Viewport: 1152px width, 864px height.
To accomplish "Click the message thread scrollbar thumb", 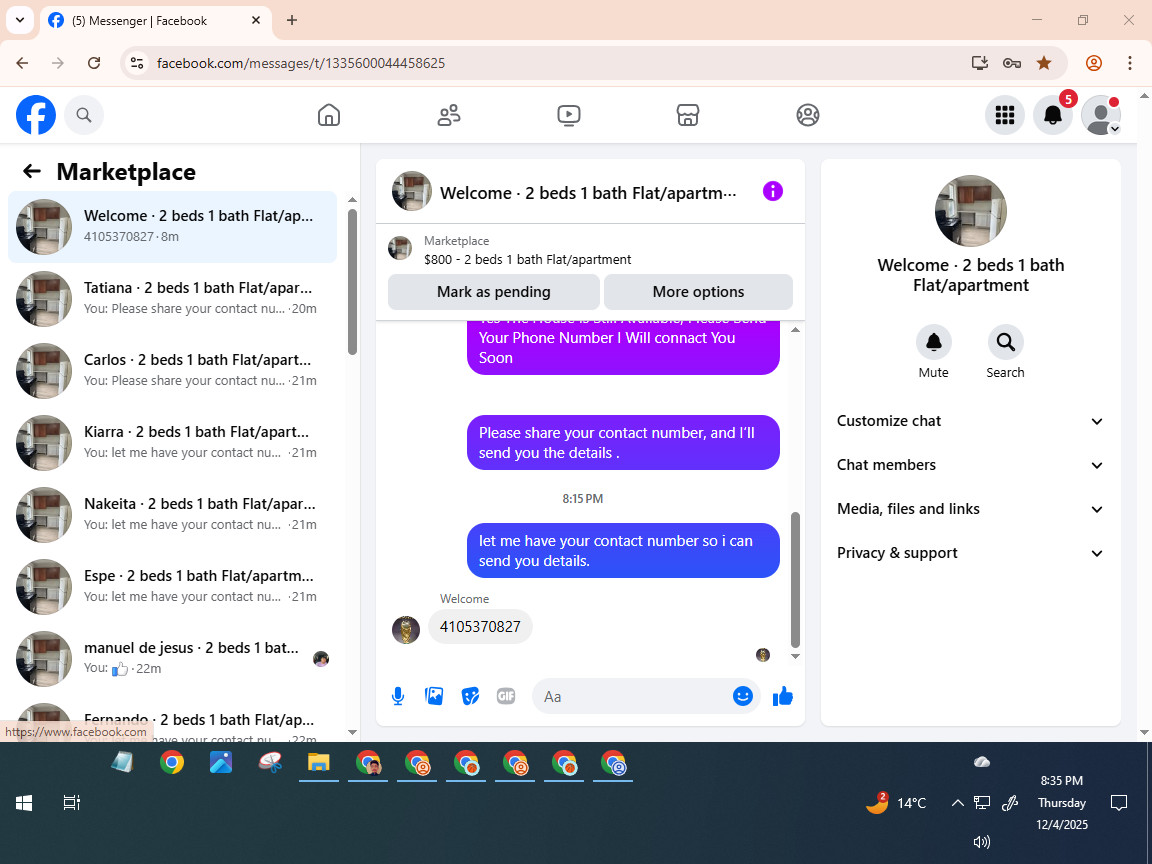I will pyautogui.click(x=795, y=580).
